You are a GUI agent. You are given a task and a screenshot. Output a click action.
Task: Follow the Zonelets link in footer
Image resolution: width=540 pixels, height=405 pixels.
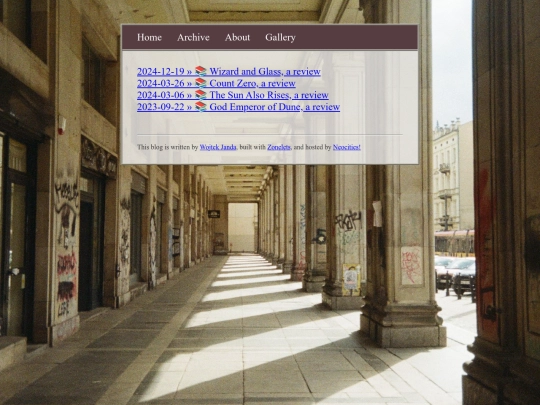coord(279,147)
